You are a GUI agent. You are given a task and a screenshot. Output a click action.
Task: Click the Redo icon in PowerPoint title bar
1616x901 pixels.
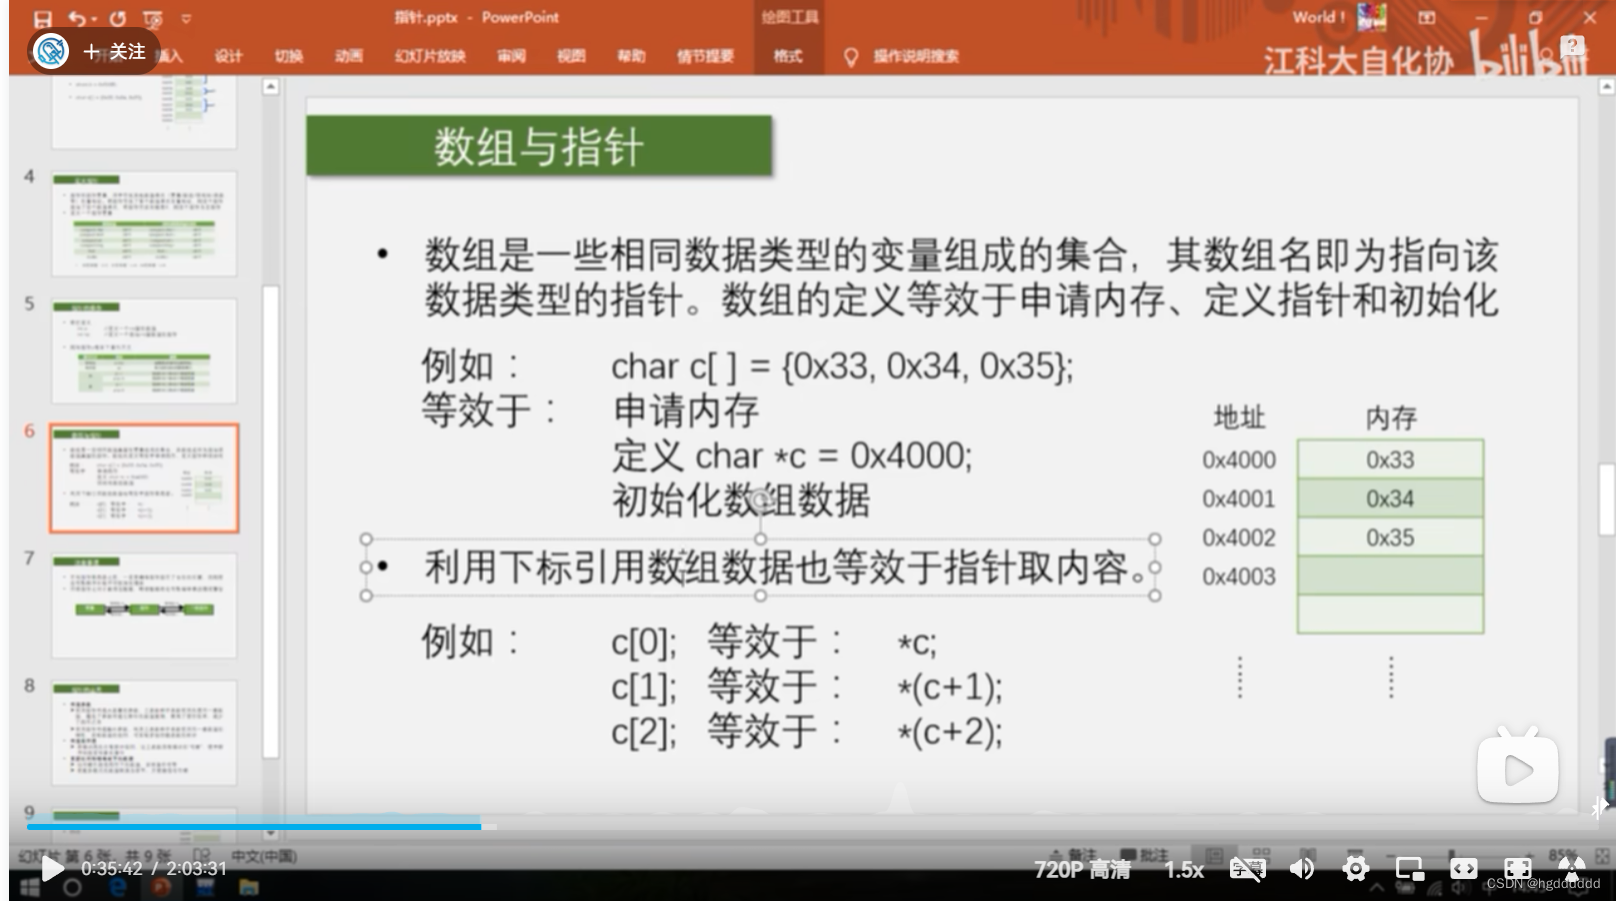tap(118, 18)
